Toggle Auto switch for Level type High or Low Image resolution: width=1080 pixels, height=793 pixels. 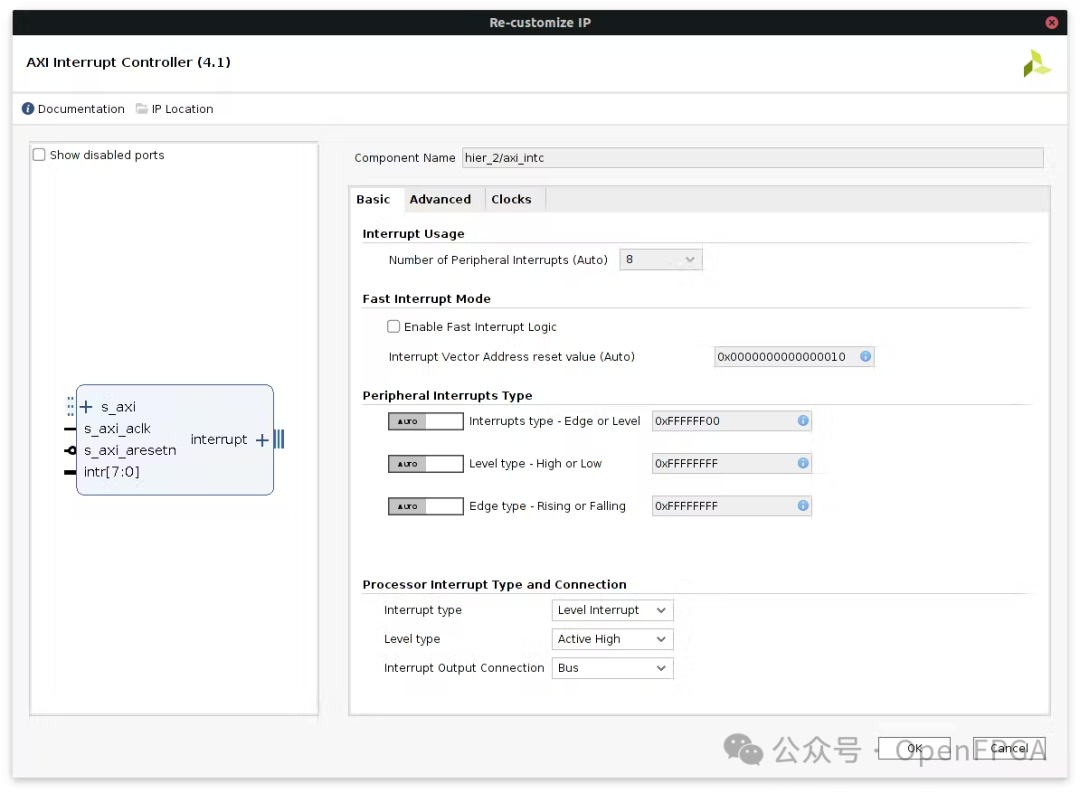pos(425,464)
